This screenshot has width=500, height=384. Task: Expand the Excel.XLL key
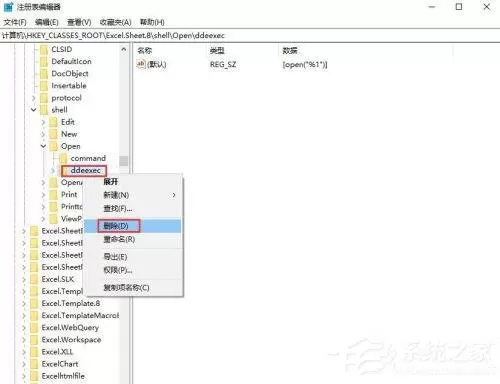(x=24, y=352)
